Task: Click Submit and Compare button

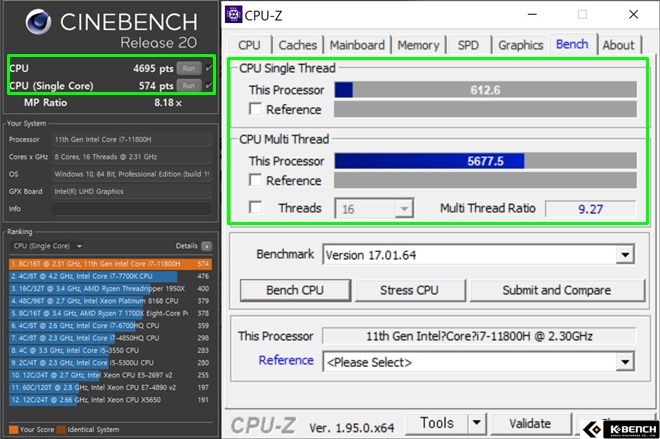Action: coord(557,290)
